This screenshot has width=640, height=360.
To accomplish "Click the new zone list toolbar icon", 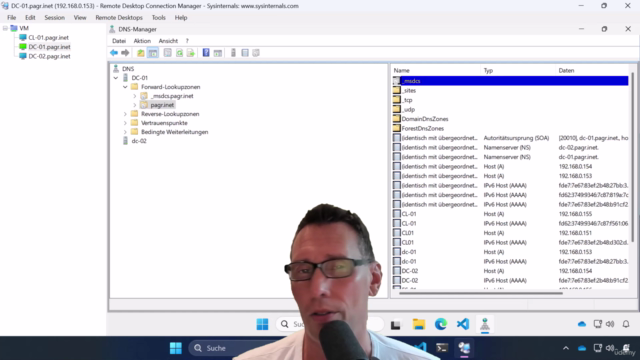I will point(245,53).
